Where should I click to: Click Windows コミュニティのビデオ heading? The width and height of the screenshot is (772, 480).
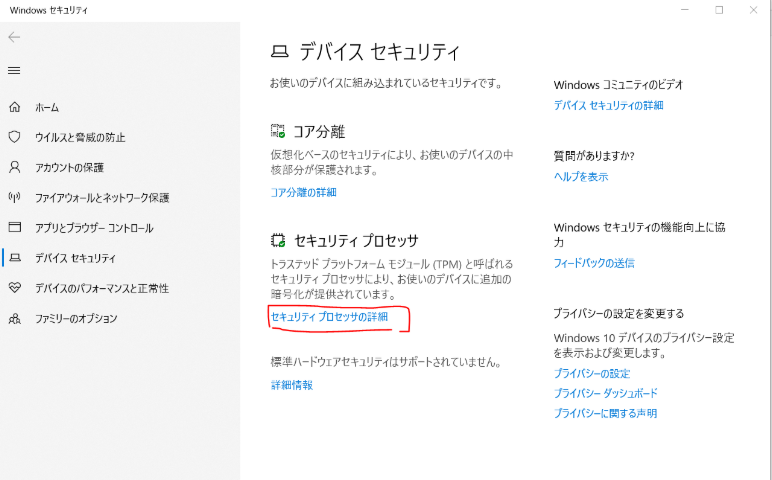coord(618,85)
